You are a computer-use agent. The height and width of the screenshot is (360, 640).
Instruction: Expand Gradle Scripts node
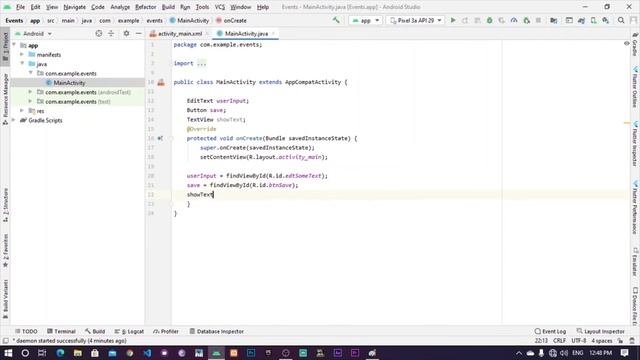[x=14, y=120]
